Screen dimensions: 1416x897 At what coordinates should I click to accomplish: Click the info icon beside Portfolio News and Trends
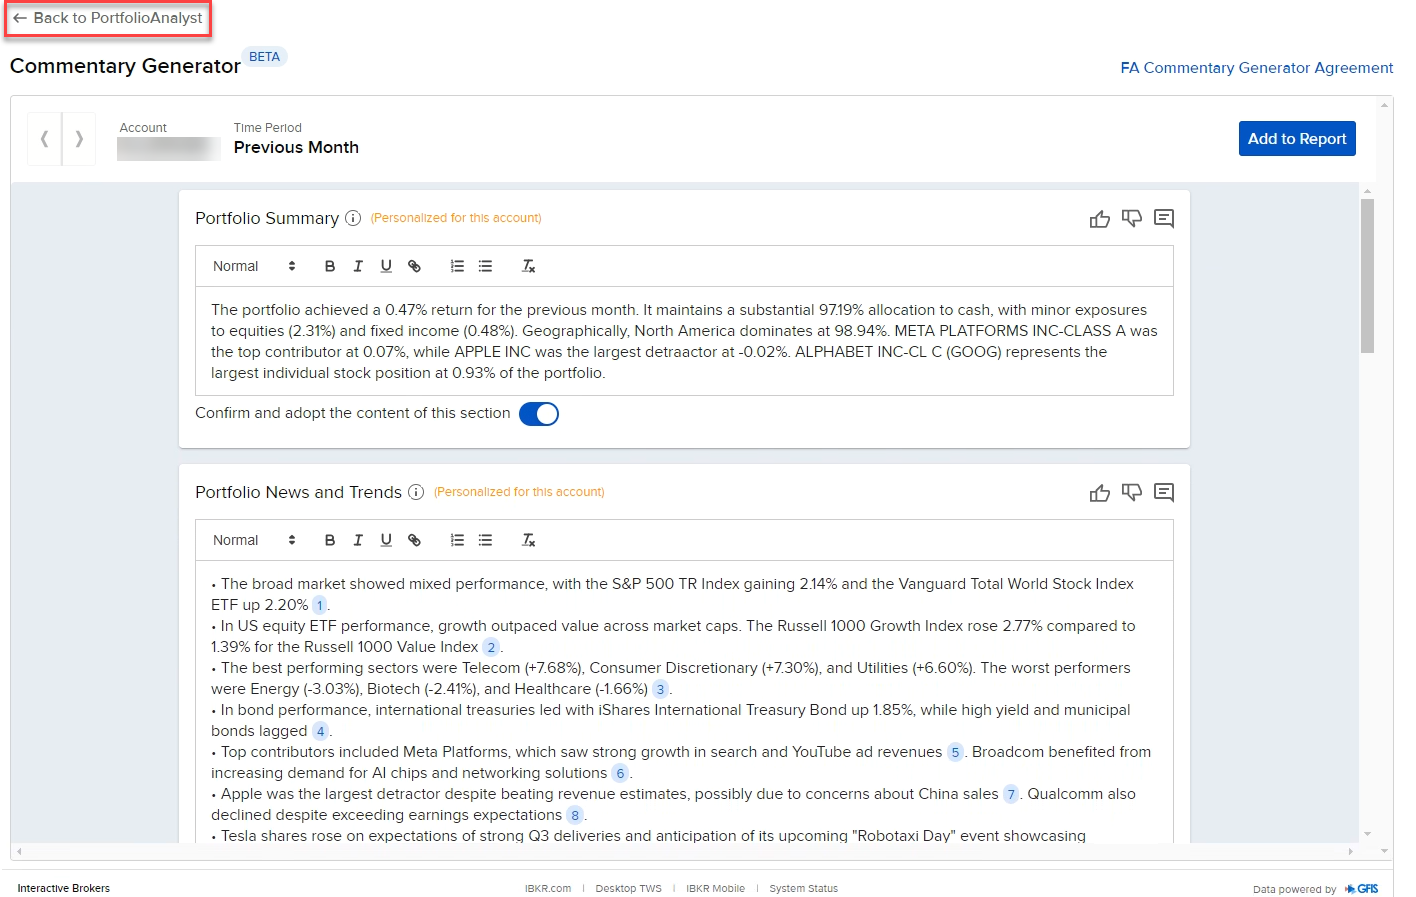[416, 492]
